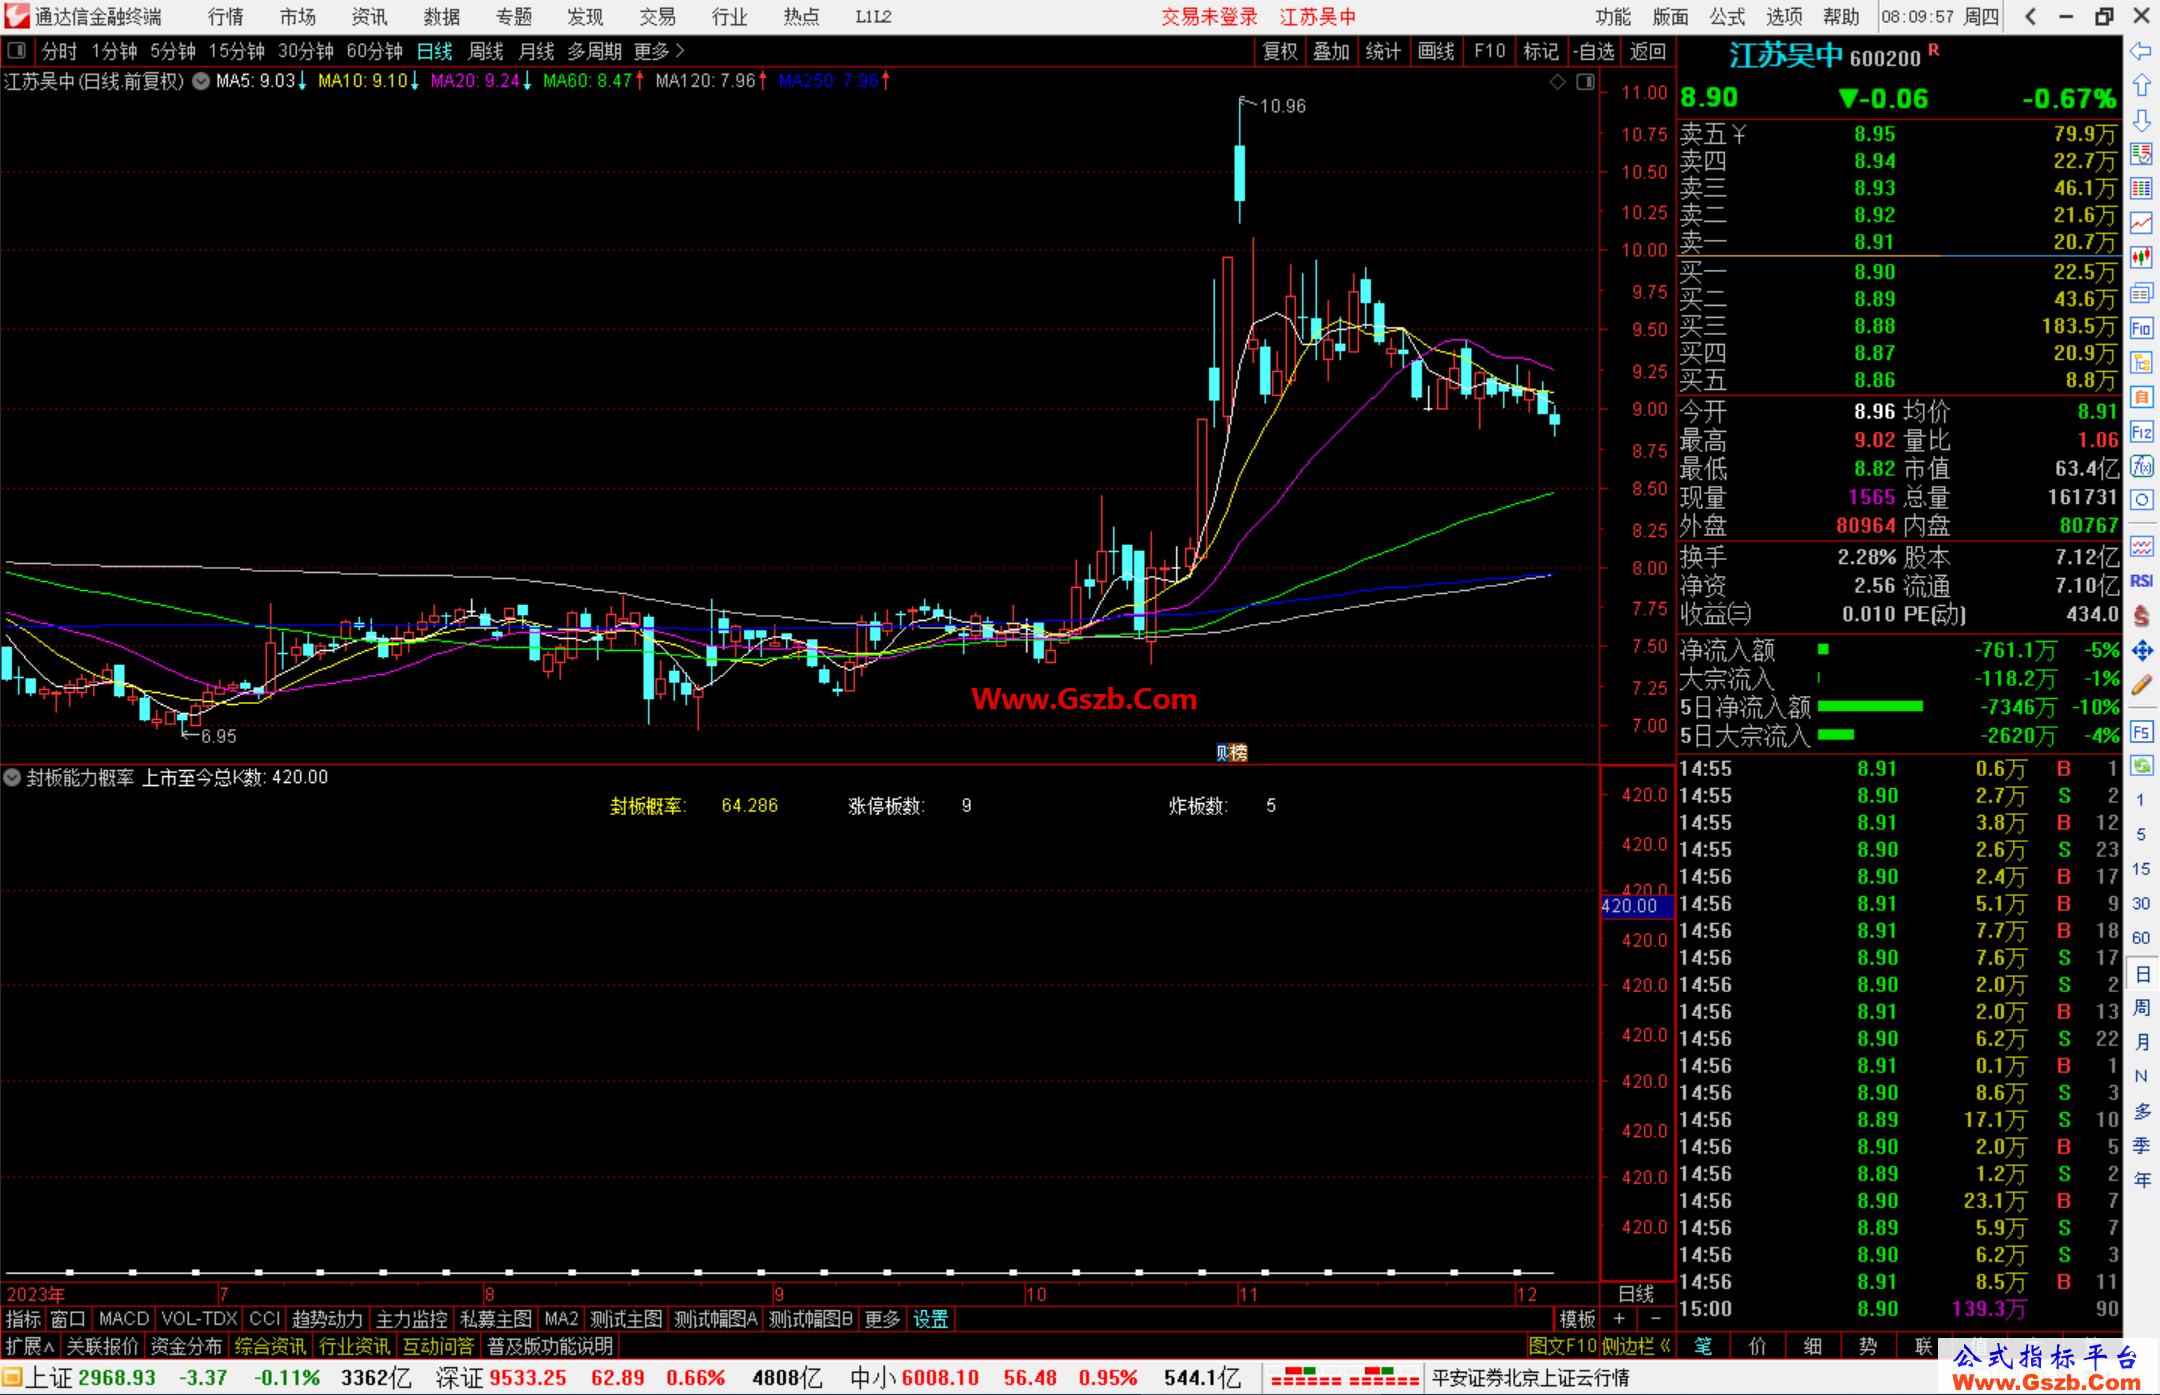2160x1395 pixels.
Task: Click the back arrow icon in right sidebar
Action: coord(2141,51)
